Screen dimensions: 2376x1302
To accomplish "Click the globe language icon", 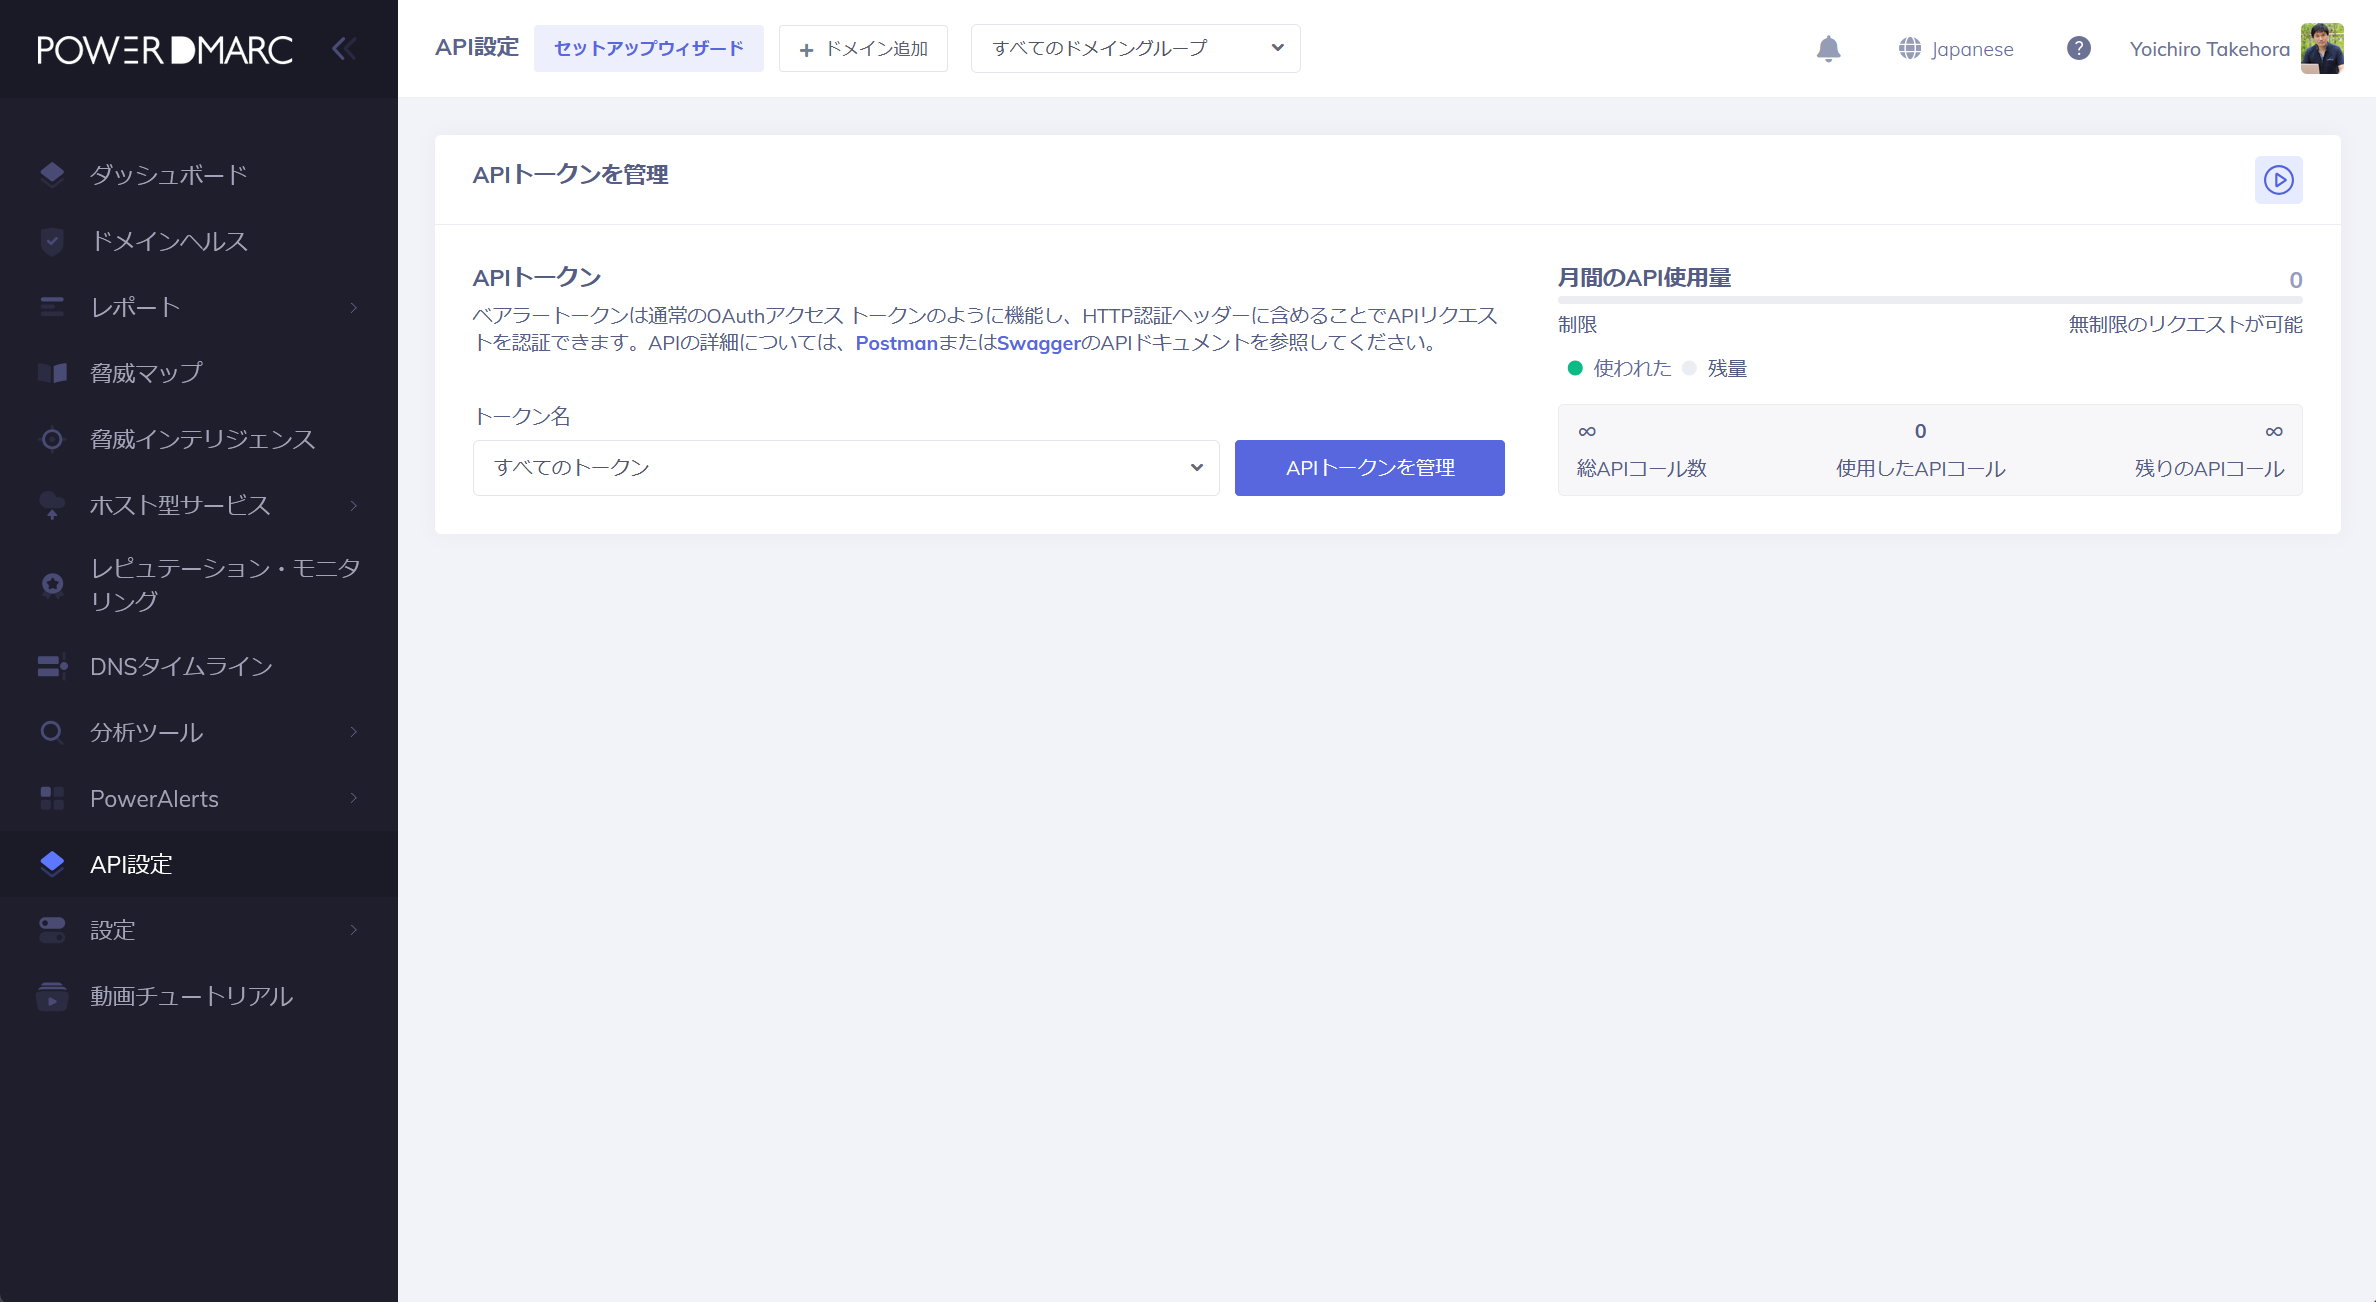I will [1909, 49].
